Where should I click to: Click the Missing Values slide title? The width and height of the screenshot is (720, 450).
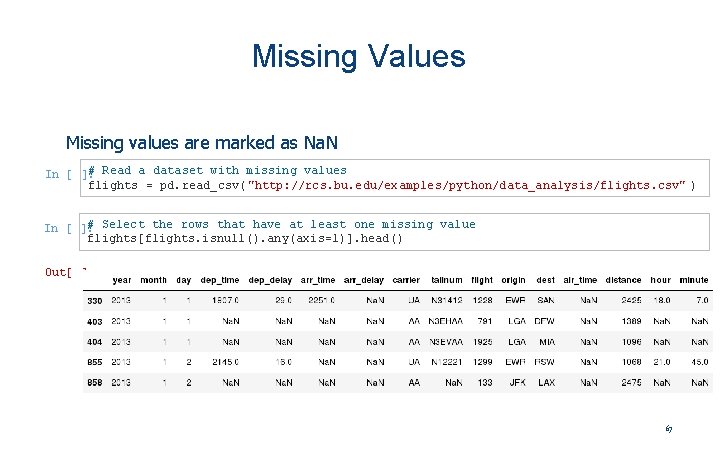click(359, 56)
